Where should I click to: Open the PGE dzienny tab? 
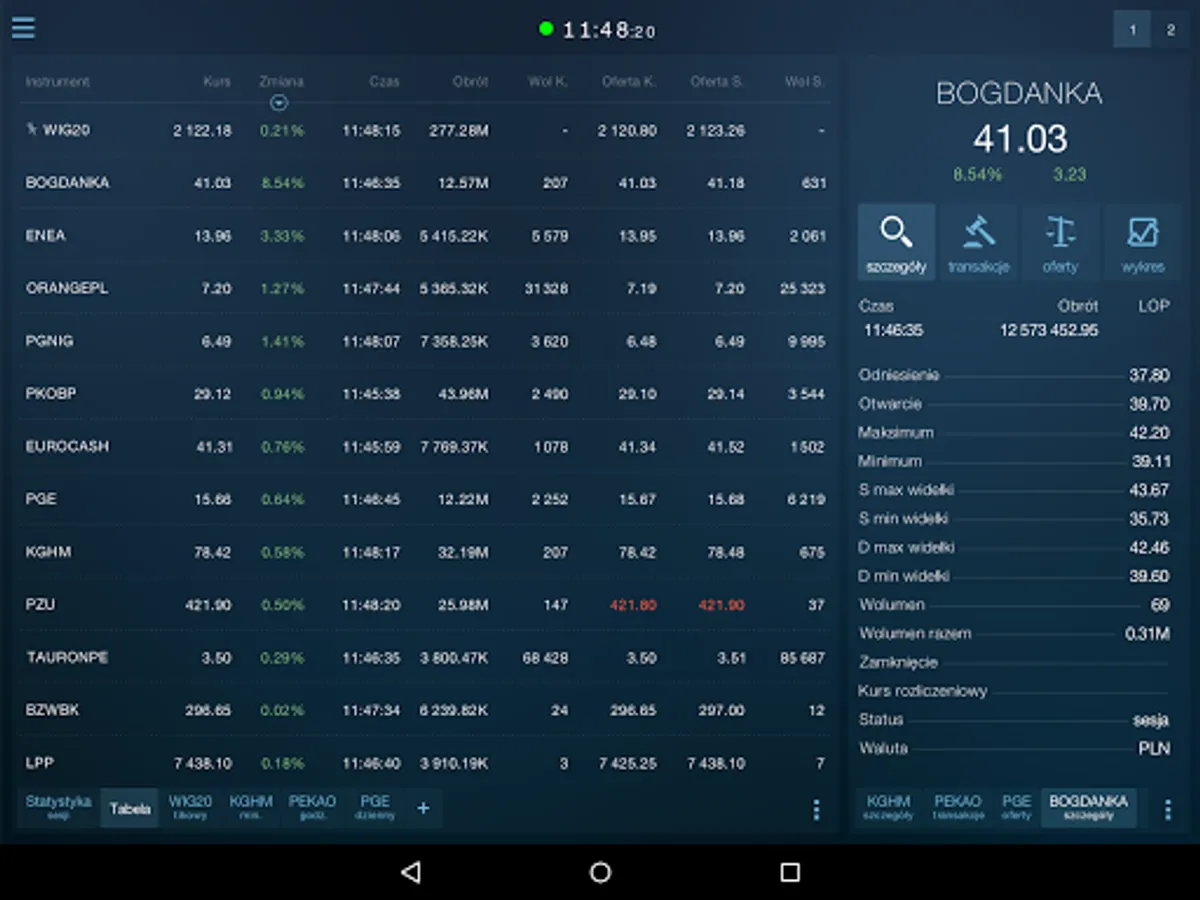[375, 807]
